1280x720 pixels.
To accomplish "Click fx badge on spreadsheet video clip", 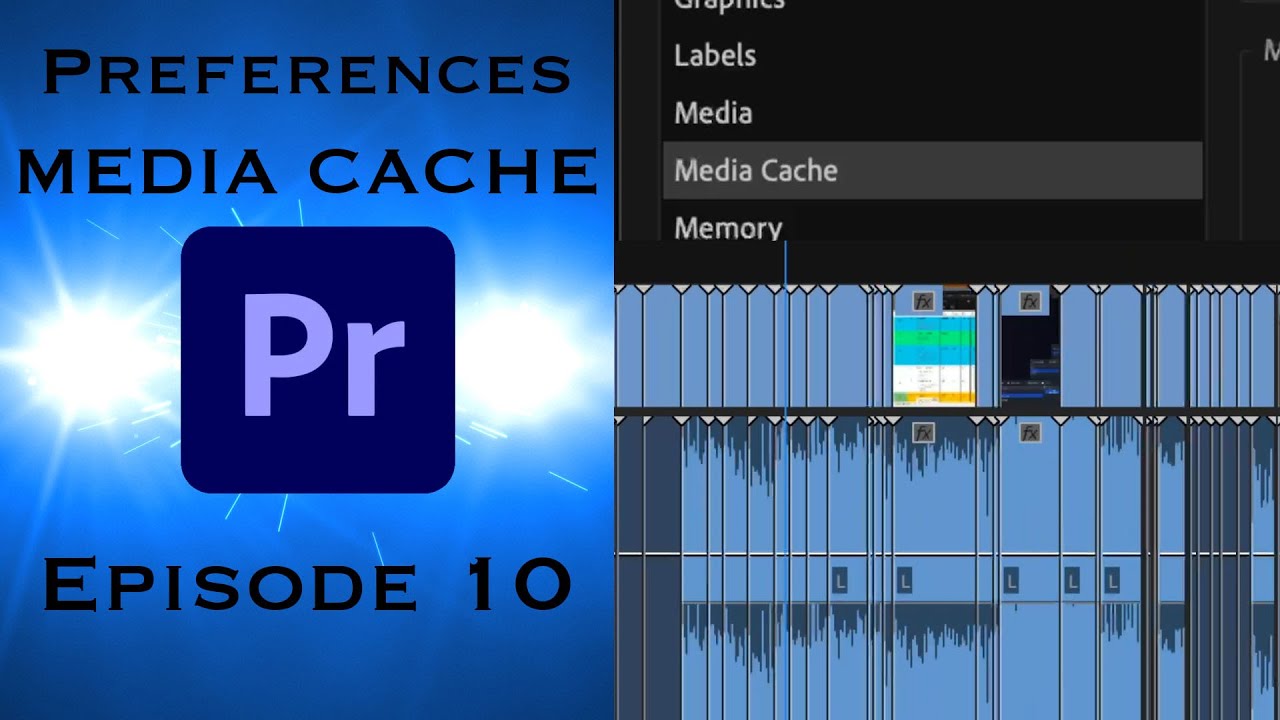I will pyautogui.click(x=923, y=301).
